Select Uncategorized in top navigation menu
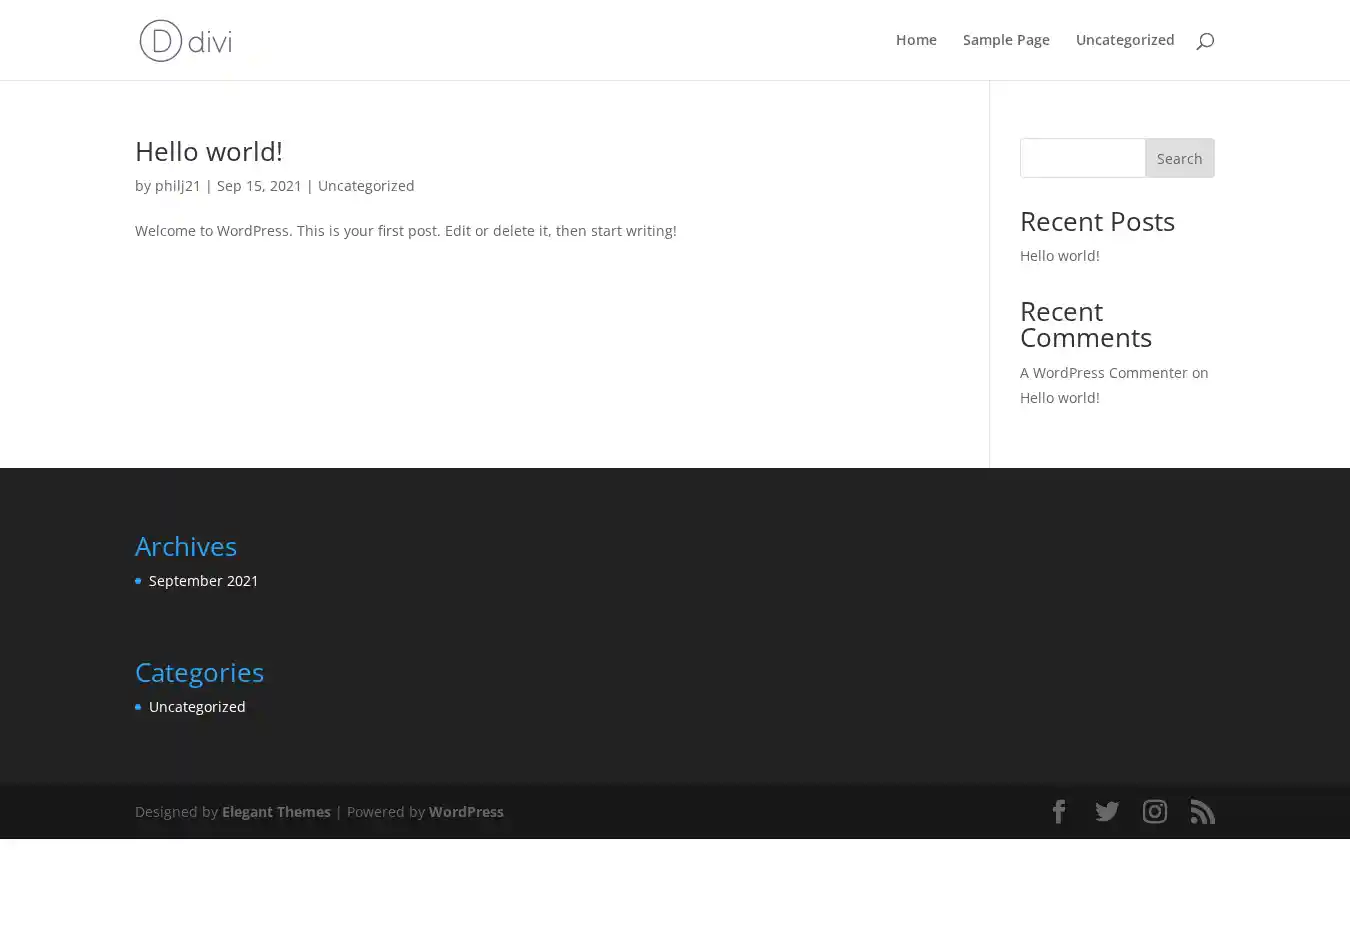Viewport: 1350px width, 940px height. click(1124, 40)
